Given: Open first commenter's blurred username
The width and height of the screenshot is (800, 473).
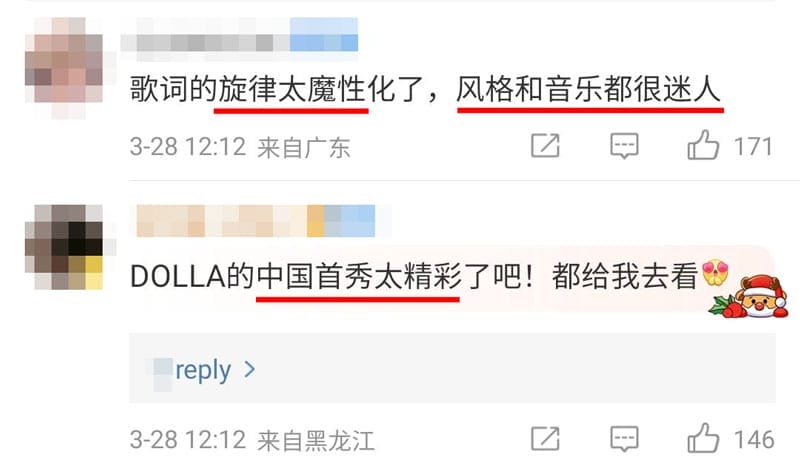Looking at the screenshot, I should coord(239,34).
